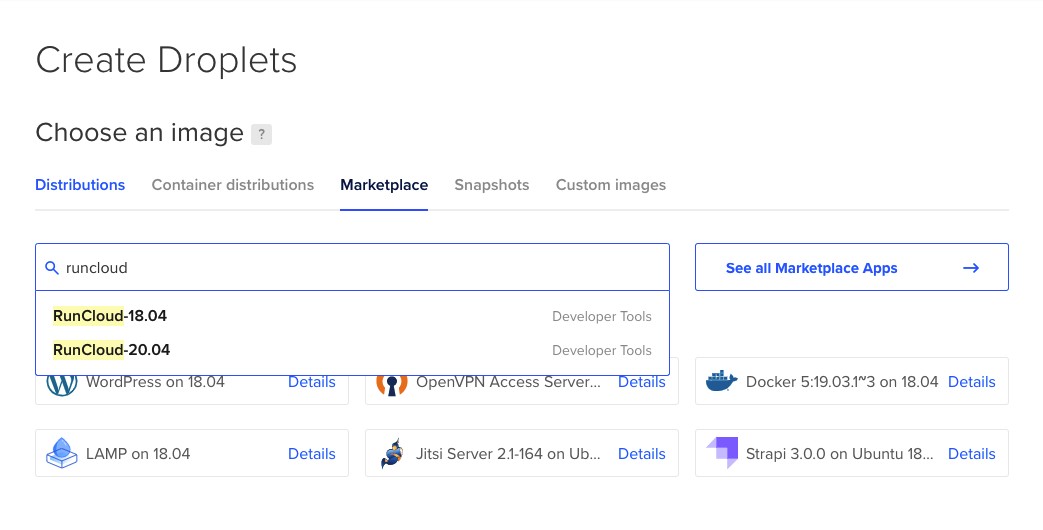Open the Custom images tab
This screenshot has height=530, width=1043.
tap(611, 185)
